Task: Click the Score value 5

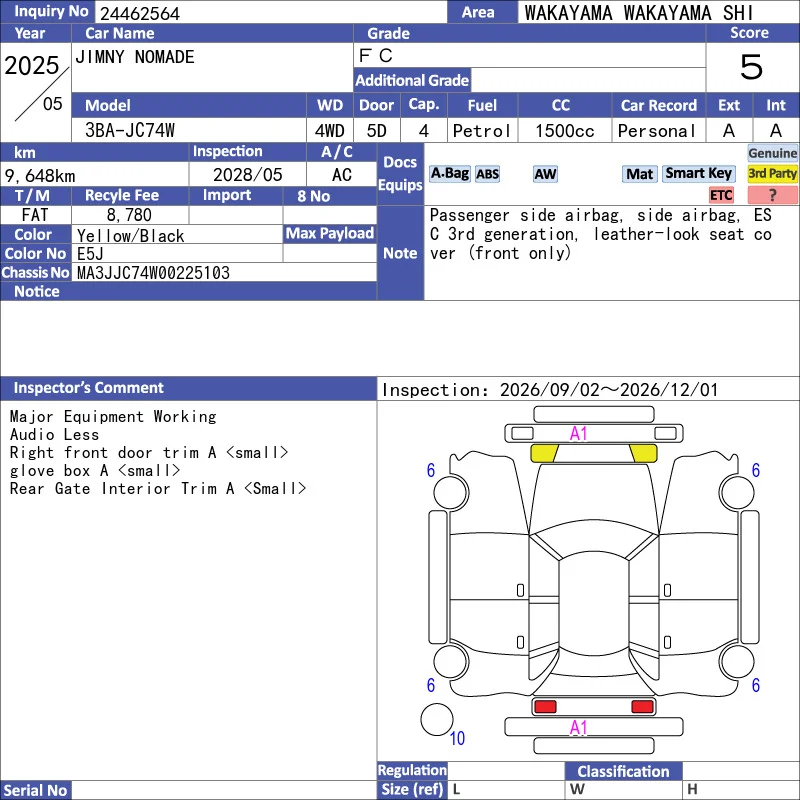Action: click(751, 67)
